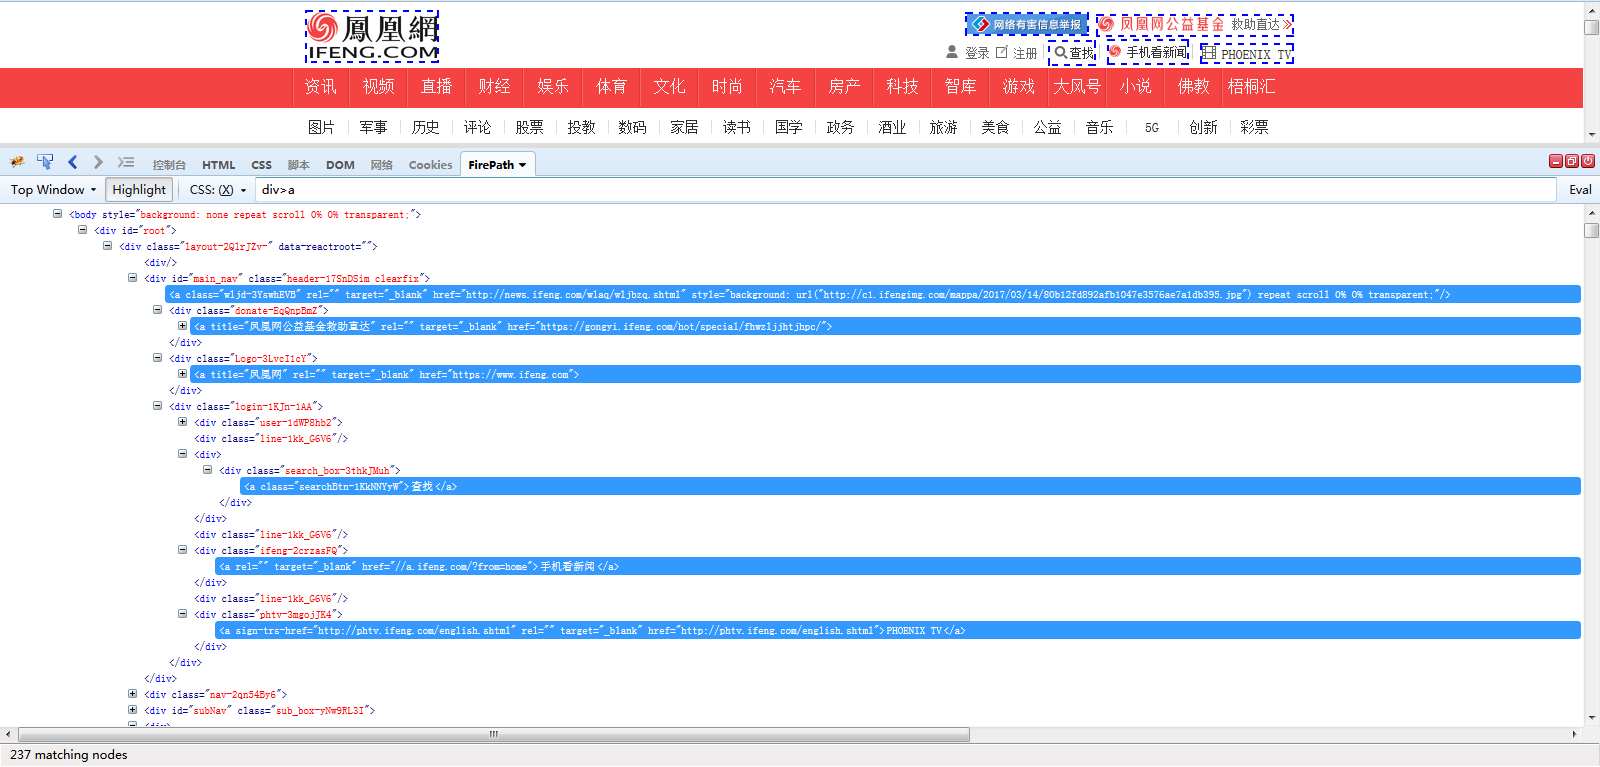Click the login user icon
The height and width of the screenshot is (767, 1600).
tap(952, 52)
